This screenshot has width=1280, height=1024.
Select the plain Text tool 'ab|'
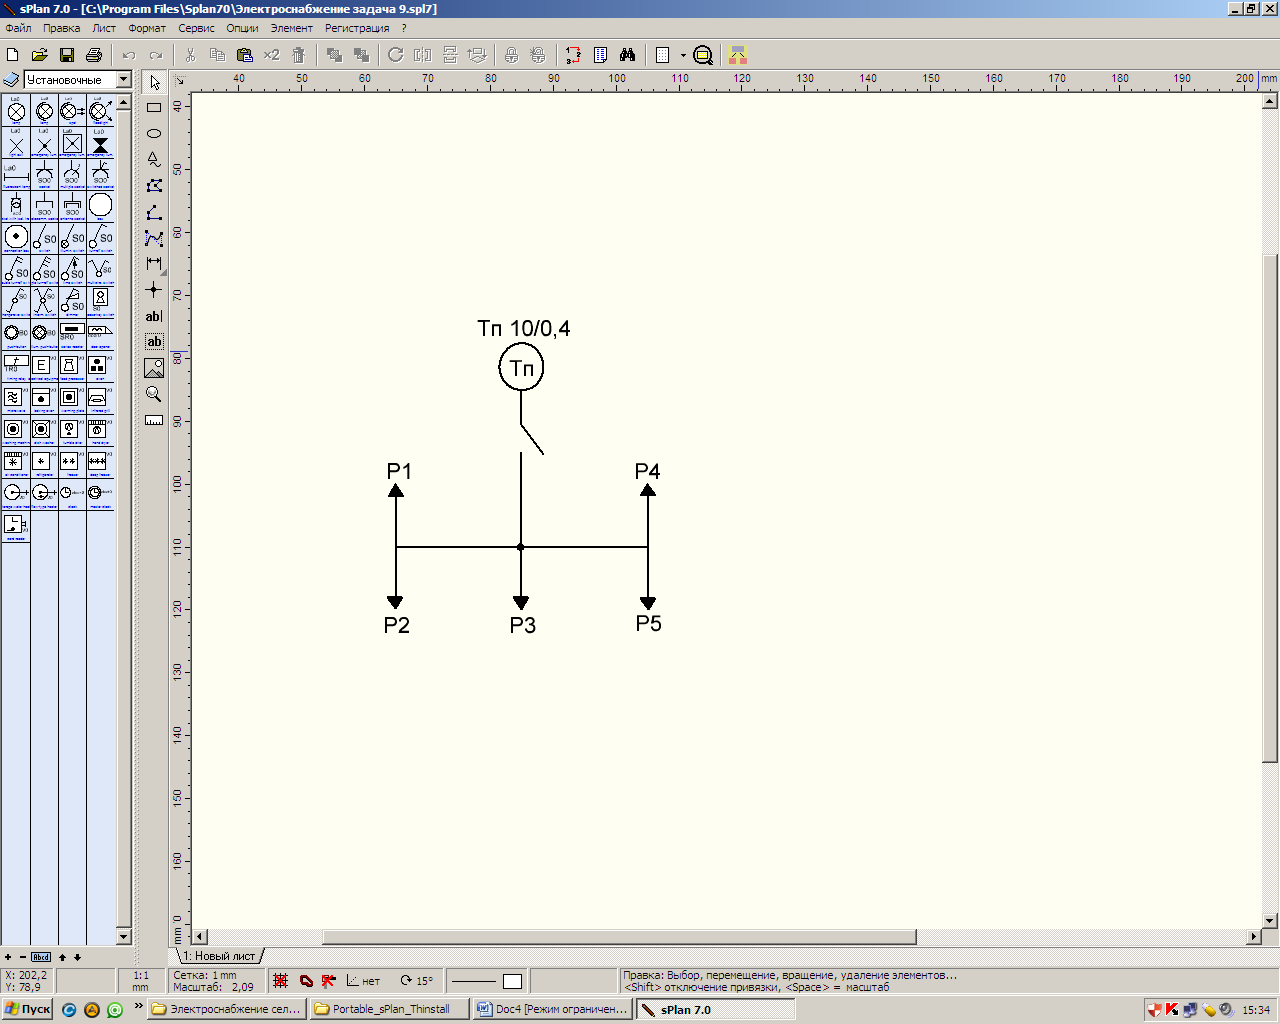pos(154,316)
